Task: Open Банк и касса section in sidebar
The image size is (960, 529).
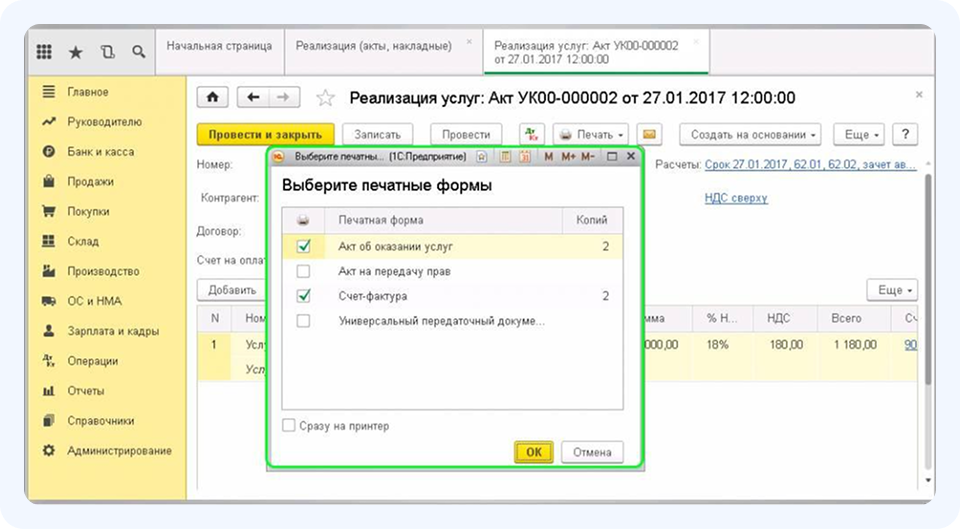Action: coord(100,152)
